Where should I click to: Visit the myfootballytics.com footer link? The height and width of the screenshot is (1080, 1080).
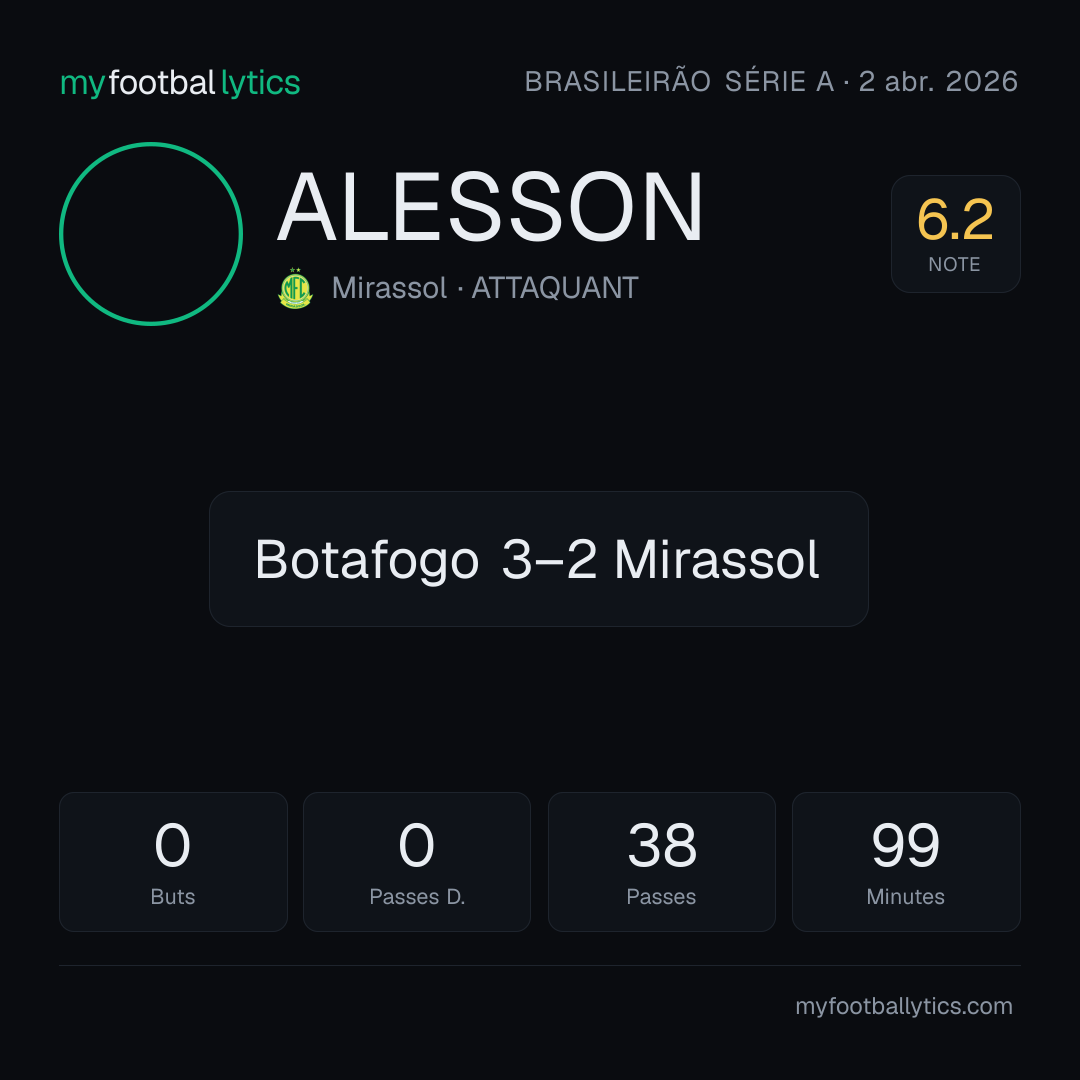click(904, 1006)
